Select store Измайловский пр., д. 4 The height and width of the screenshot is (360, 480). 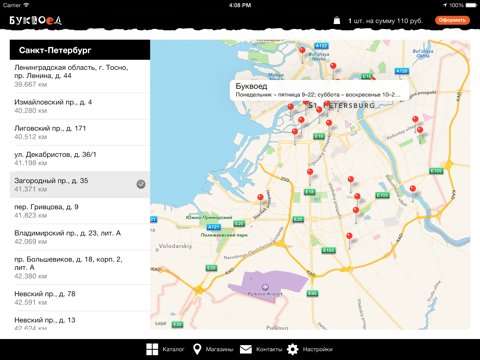pos(80,106)
